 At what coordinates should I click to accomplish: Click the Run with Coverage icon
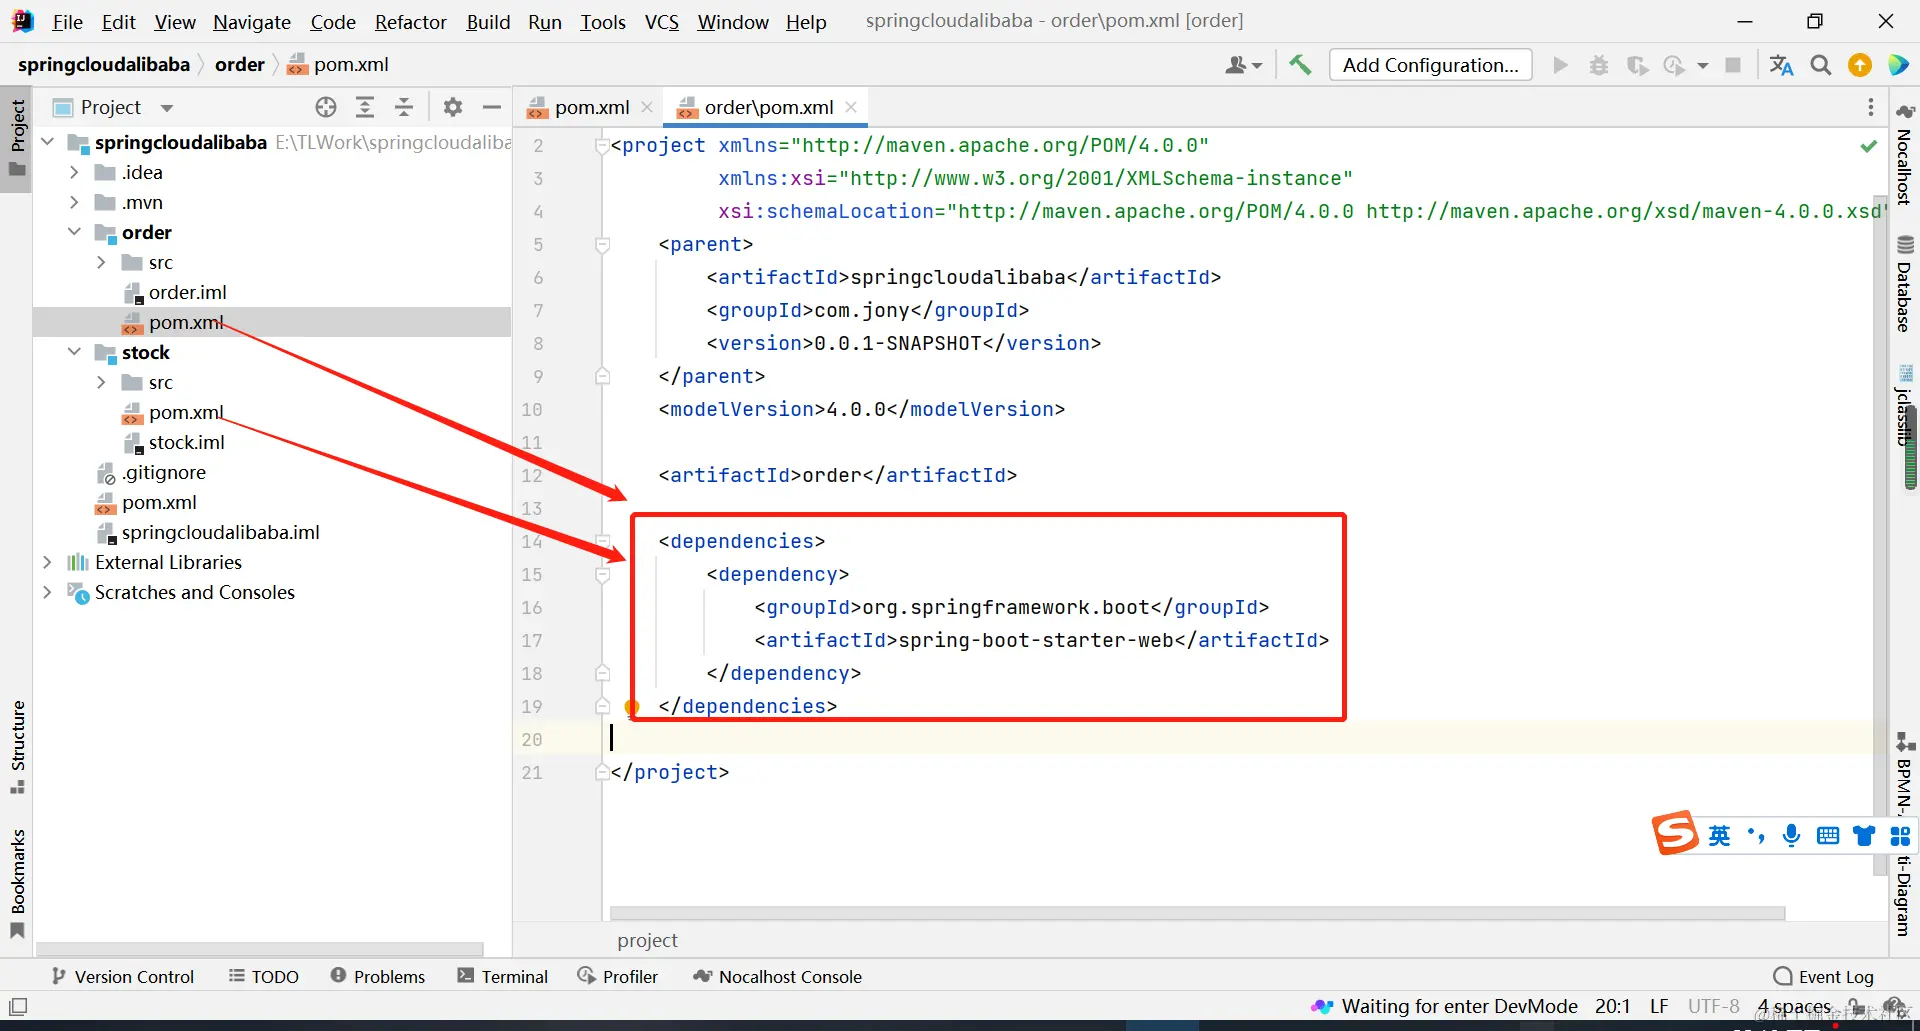pos(1637,65)
